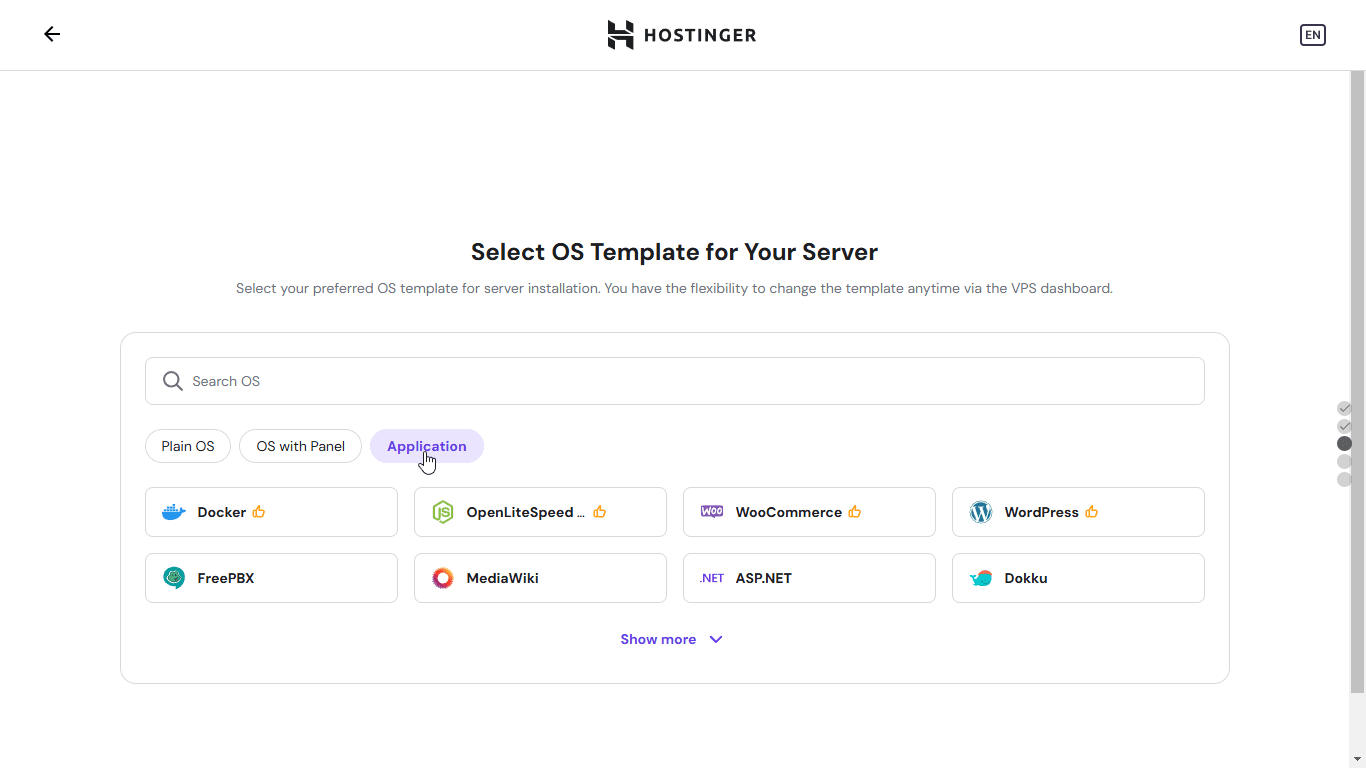Go back using the left arrow
Viewport: 1366px width, 768px height.
pyautogui.click(x=52, y=34)
